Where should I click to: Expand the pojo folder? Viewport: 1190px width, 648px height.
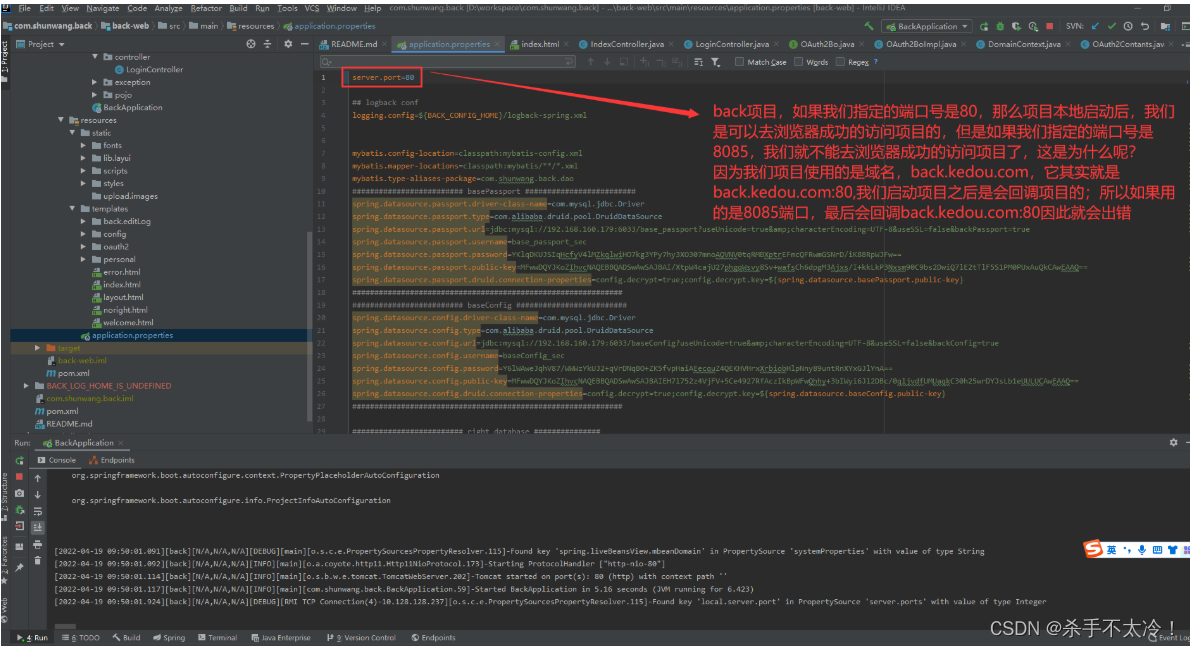[95, 95]
